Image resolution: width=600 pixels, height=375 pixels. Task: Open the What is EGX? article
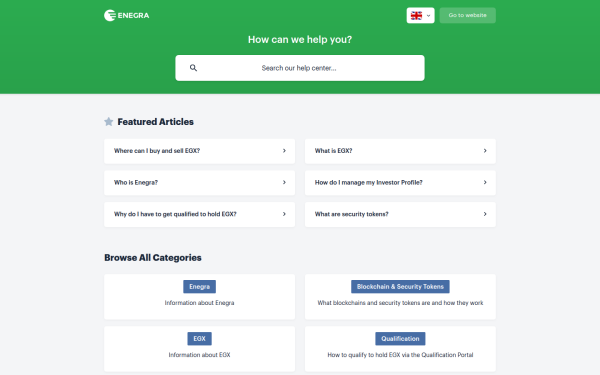tap(400, 151)
